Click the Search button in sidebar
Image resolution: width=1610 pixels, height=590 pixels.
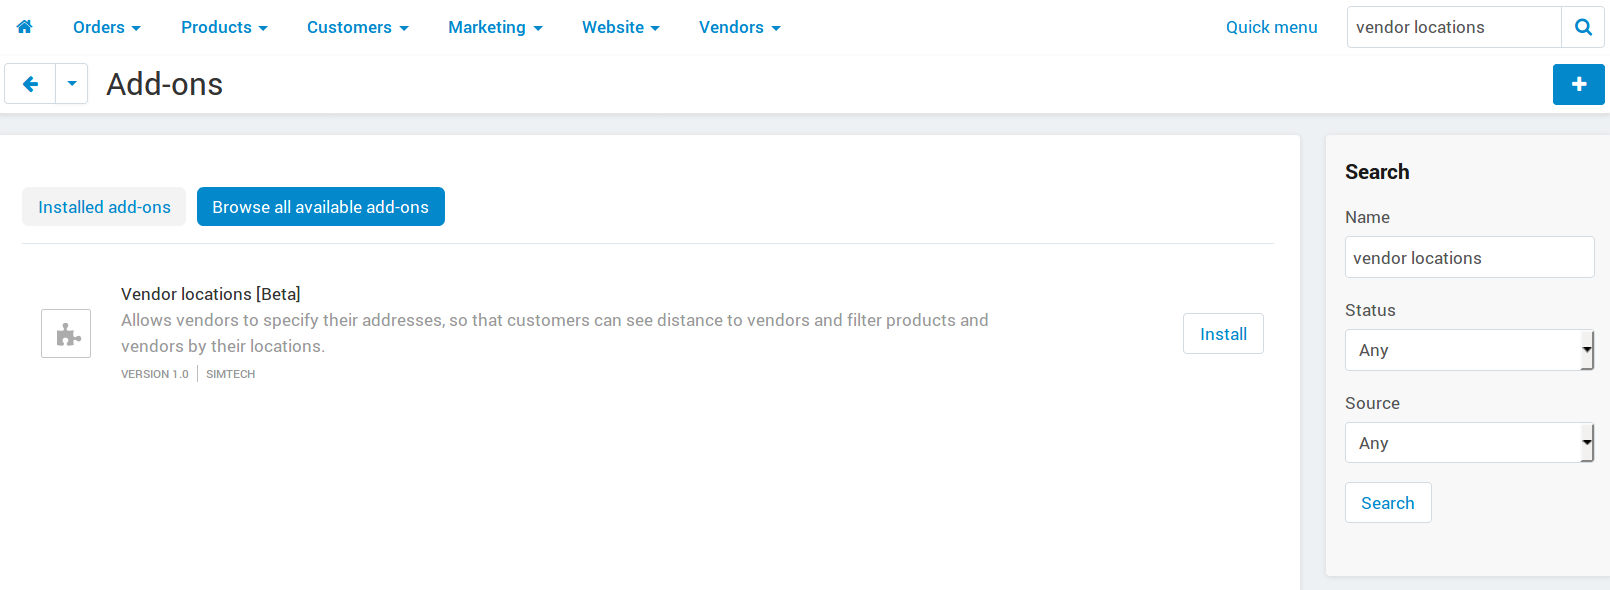1388,503
